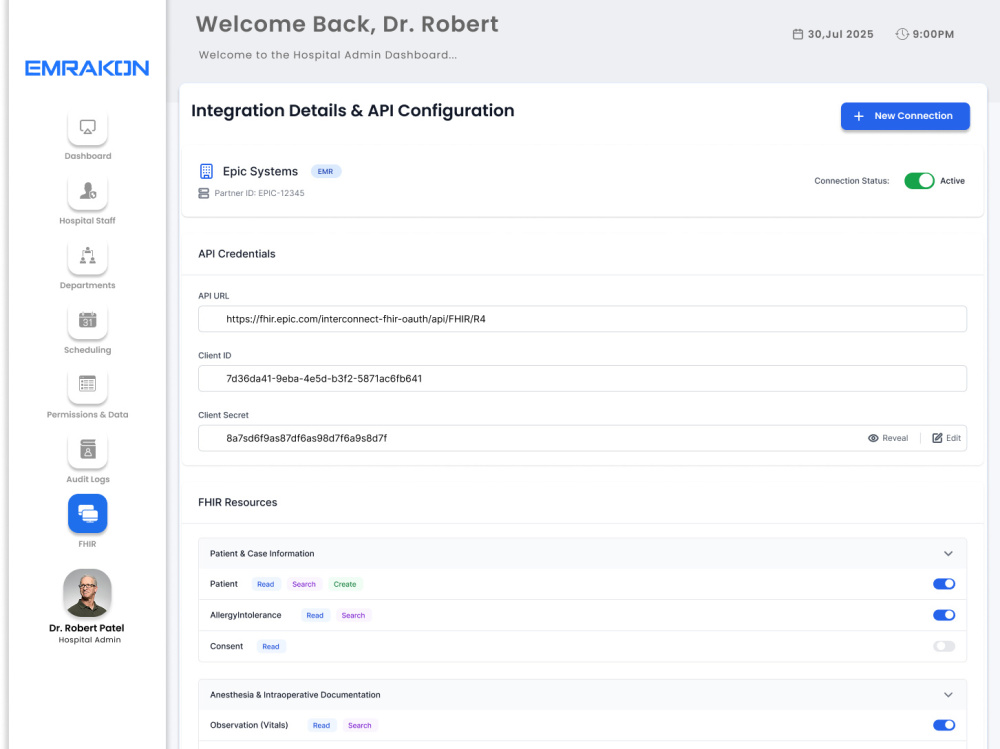Collapse Anesthesia & Intraoperative Documentation section
This screenshot has height=749, width=1000.
pyautogui.click(x=948, y=695)
